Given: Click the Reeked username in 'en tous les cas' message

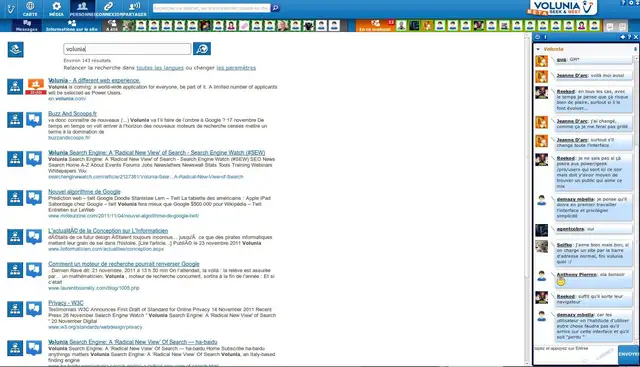Looking at the screenshot, I should tap(566, 91).
